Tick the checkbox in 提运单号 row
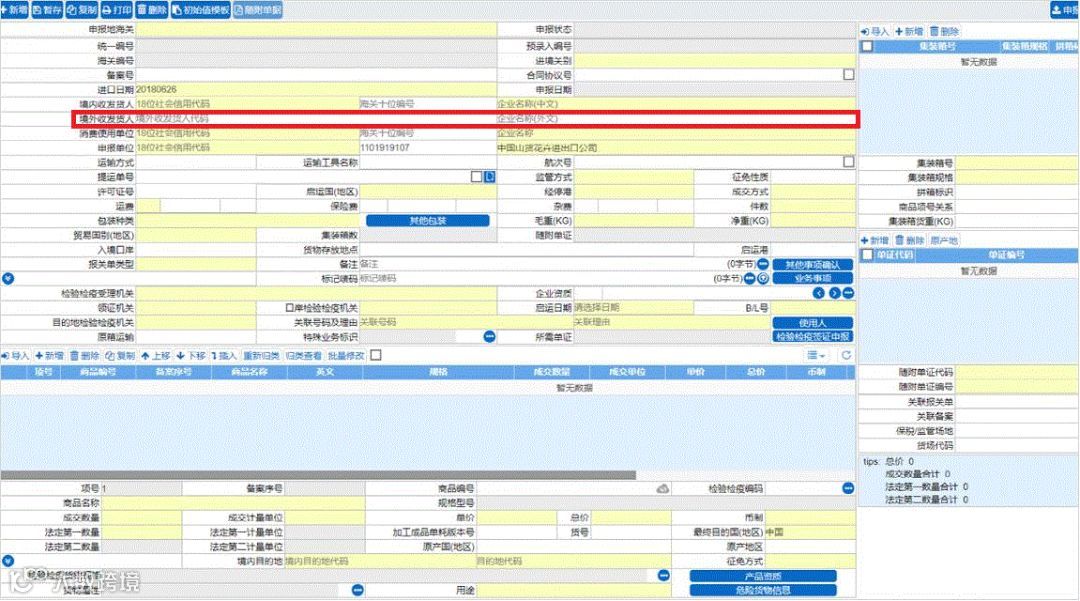 [x=476, y=177]
